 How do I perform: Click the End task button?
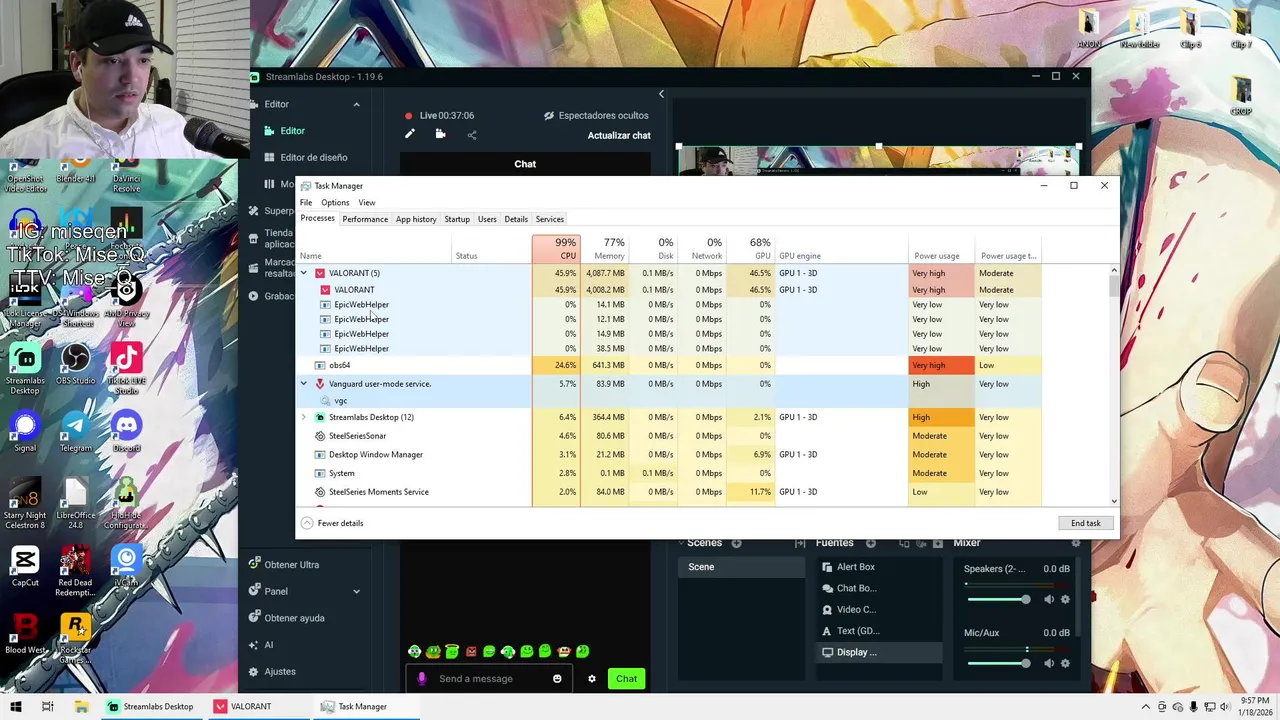(1085, 523)
